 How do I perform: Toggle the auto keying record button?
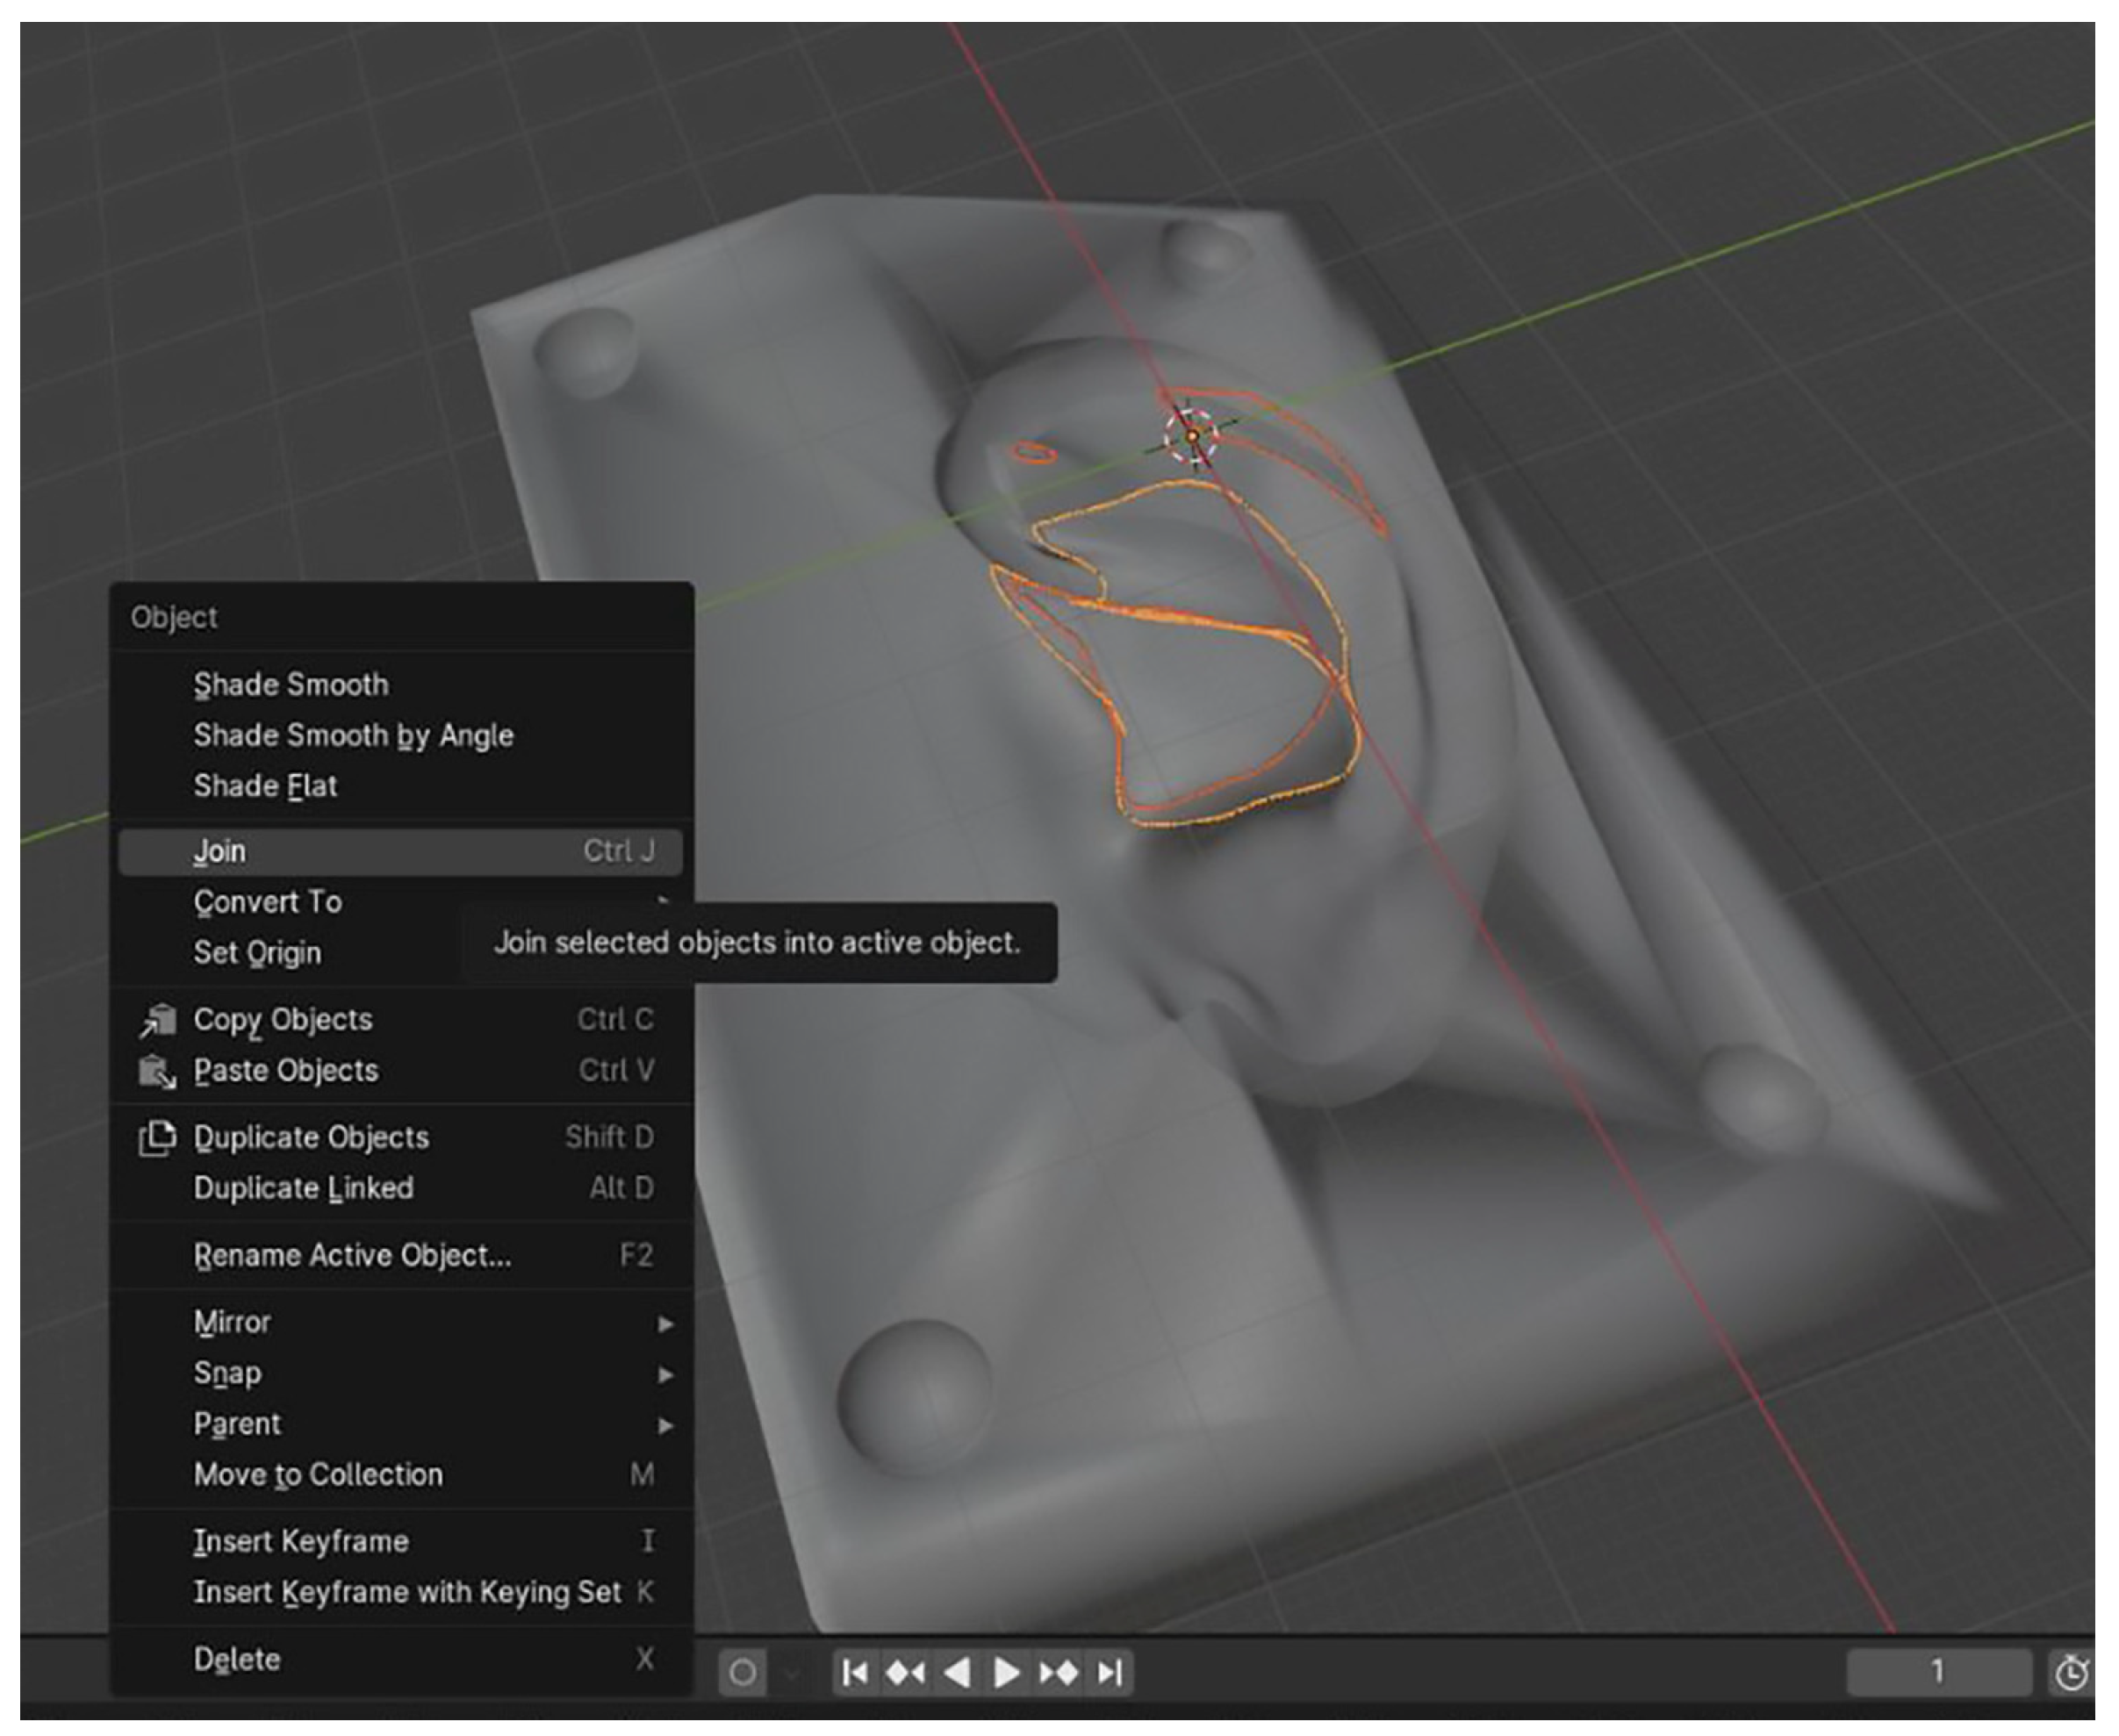(x=743, y=1672)
